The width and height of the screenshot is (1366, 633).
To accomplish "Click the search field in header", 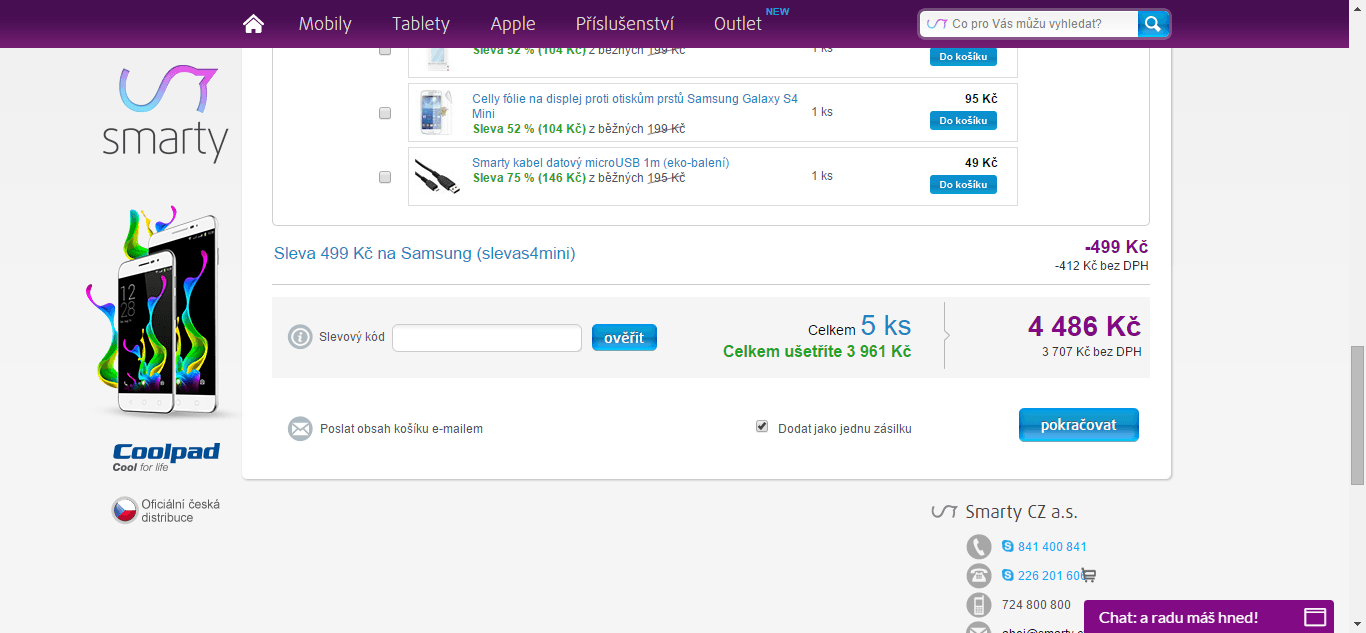I will click(1030, 24).
